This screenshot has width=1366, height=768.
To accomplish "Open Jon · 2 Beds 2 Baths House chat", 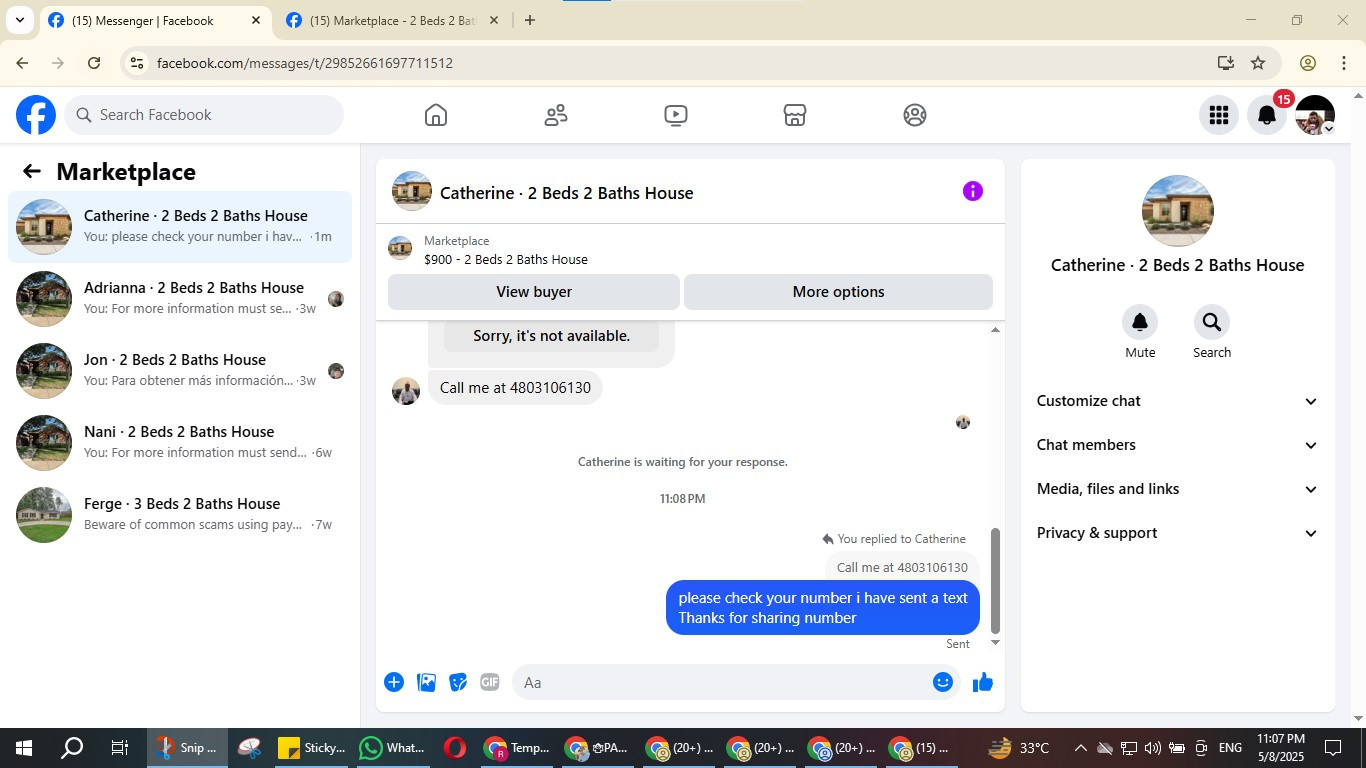I will 180,371.
